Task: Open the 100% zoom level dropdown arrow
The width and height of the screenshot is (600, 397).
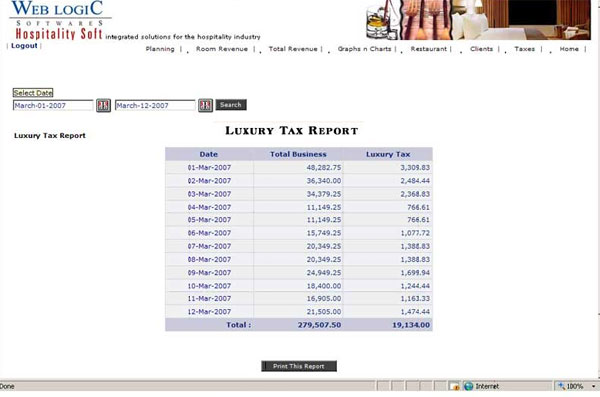Action: (x=593, y=386)
